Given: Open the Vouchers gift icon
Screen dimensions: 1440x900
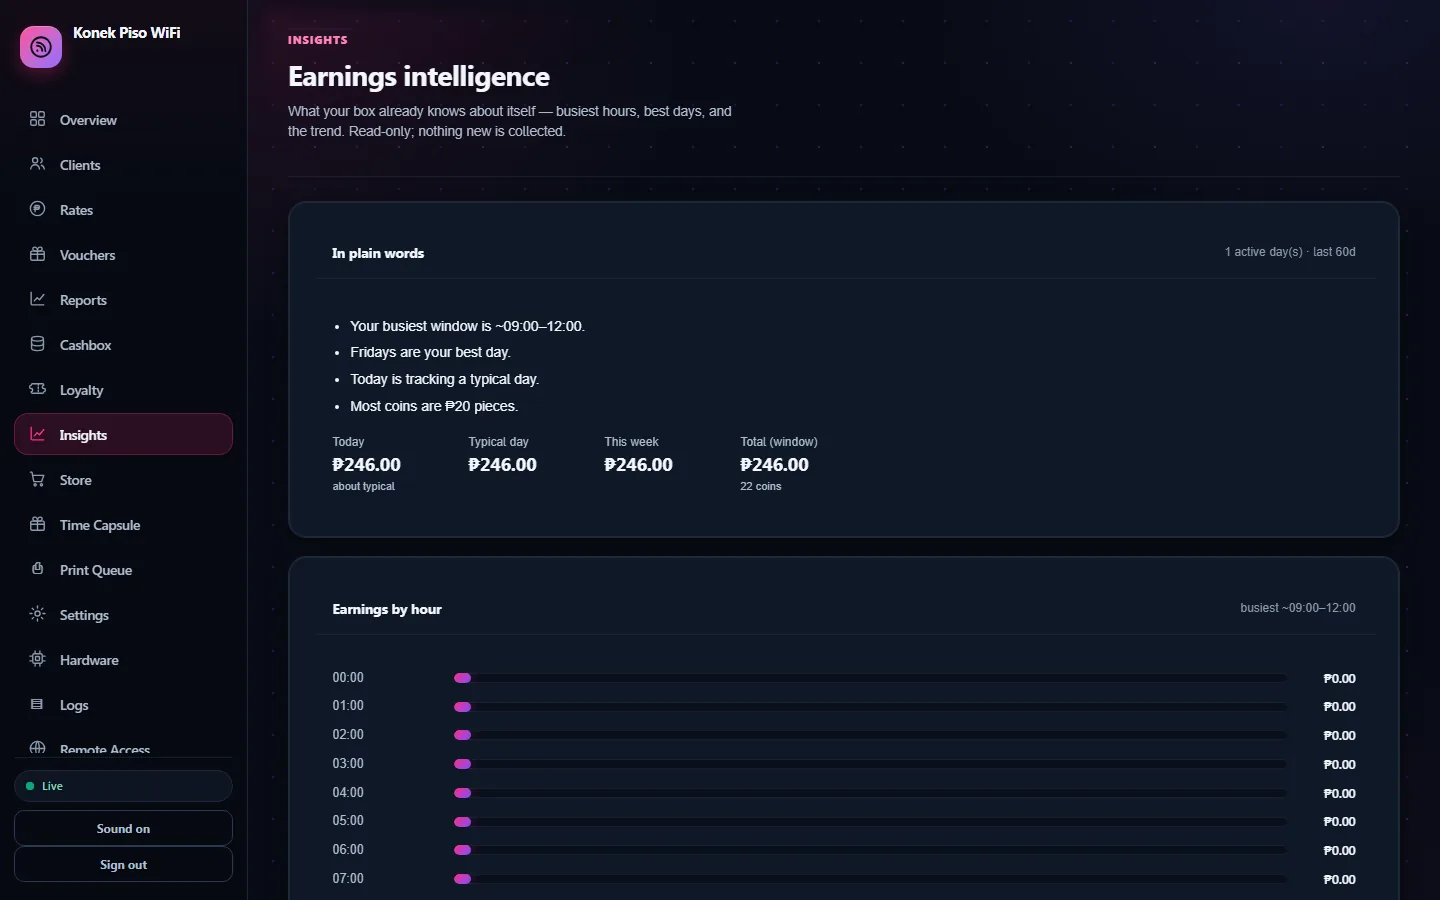Looking at the screenshot, I should point(38,254).
